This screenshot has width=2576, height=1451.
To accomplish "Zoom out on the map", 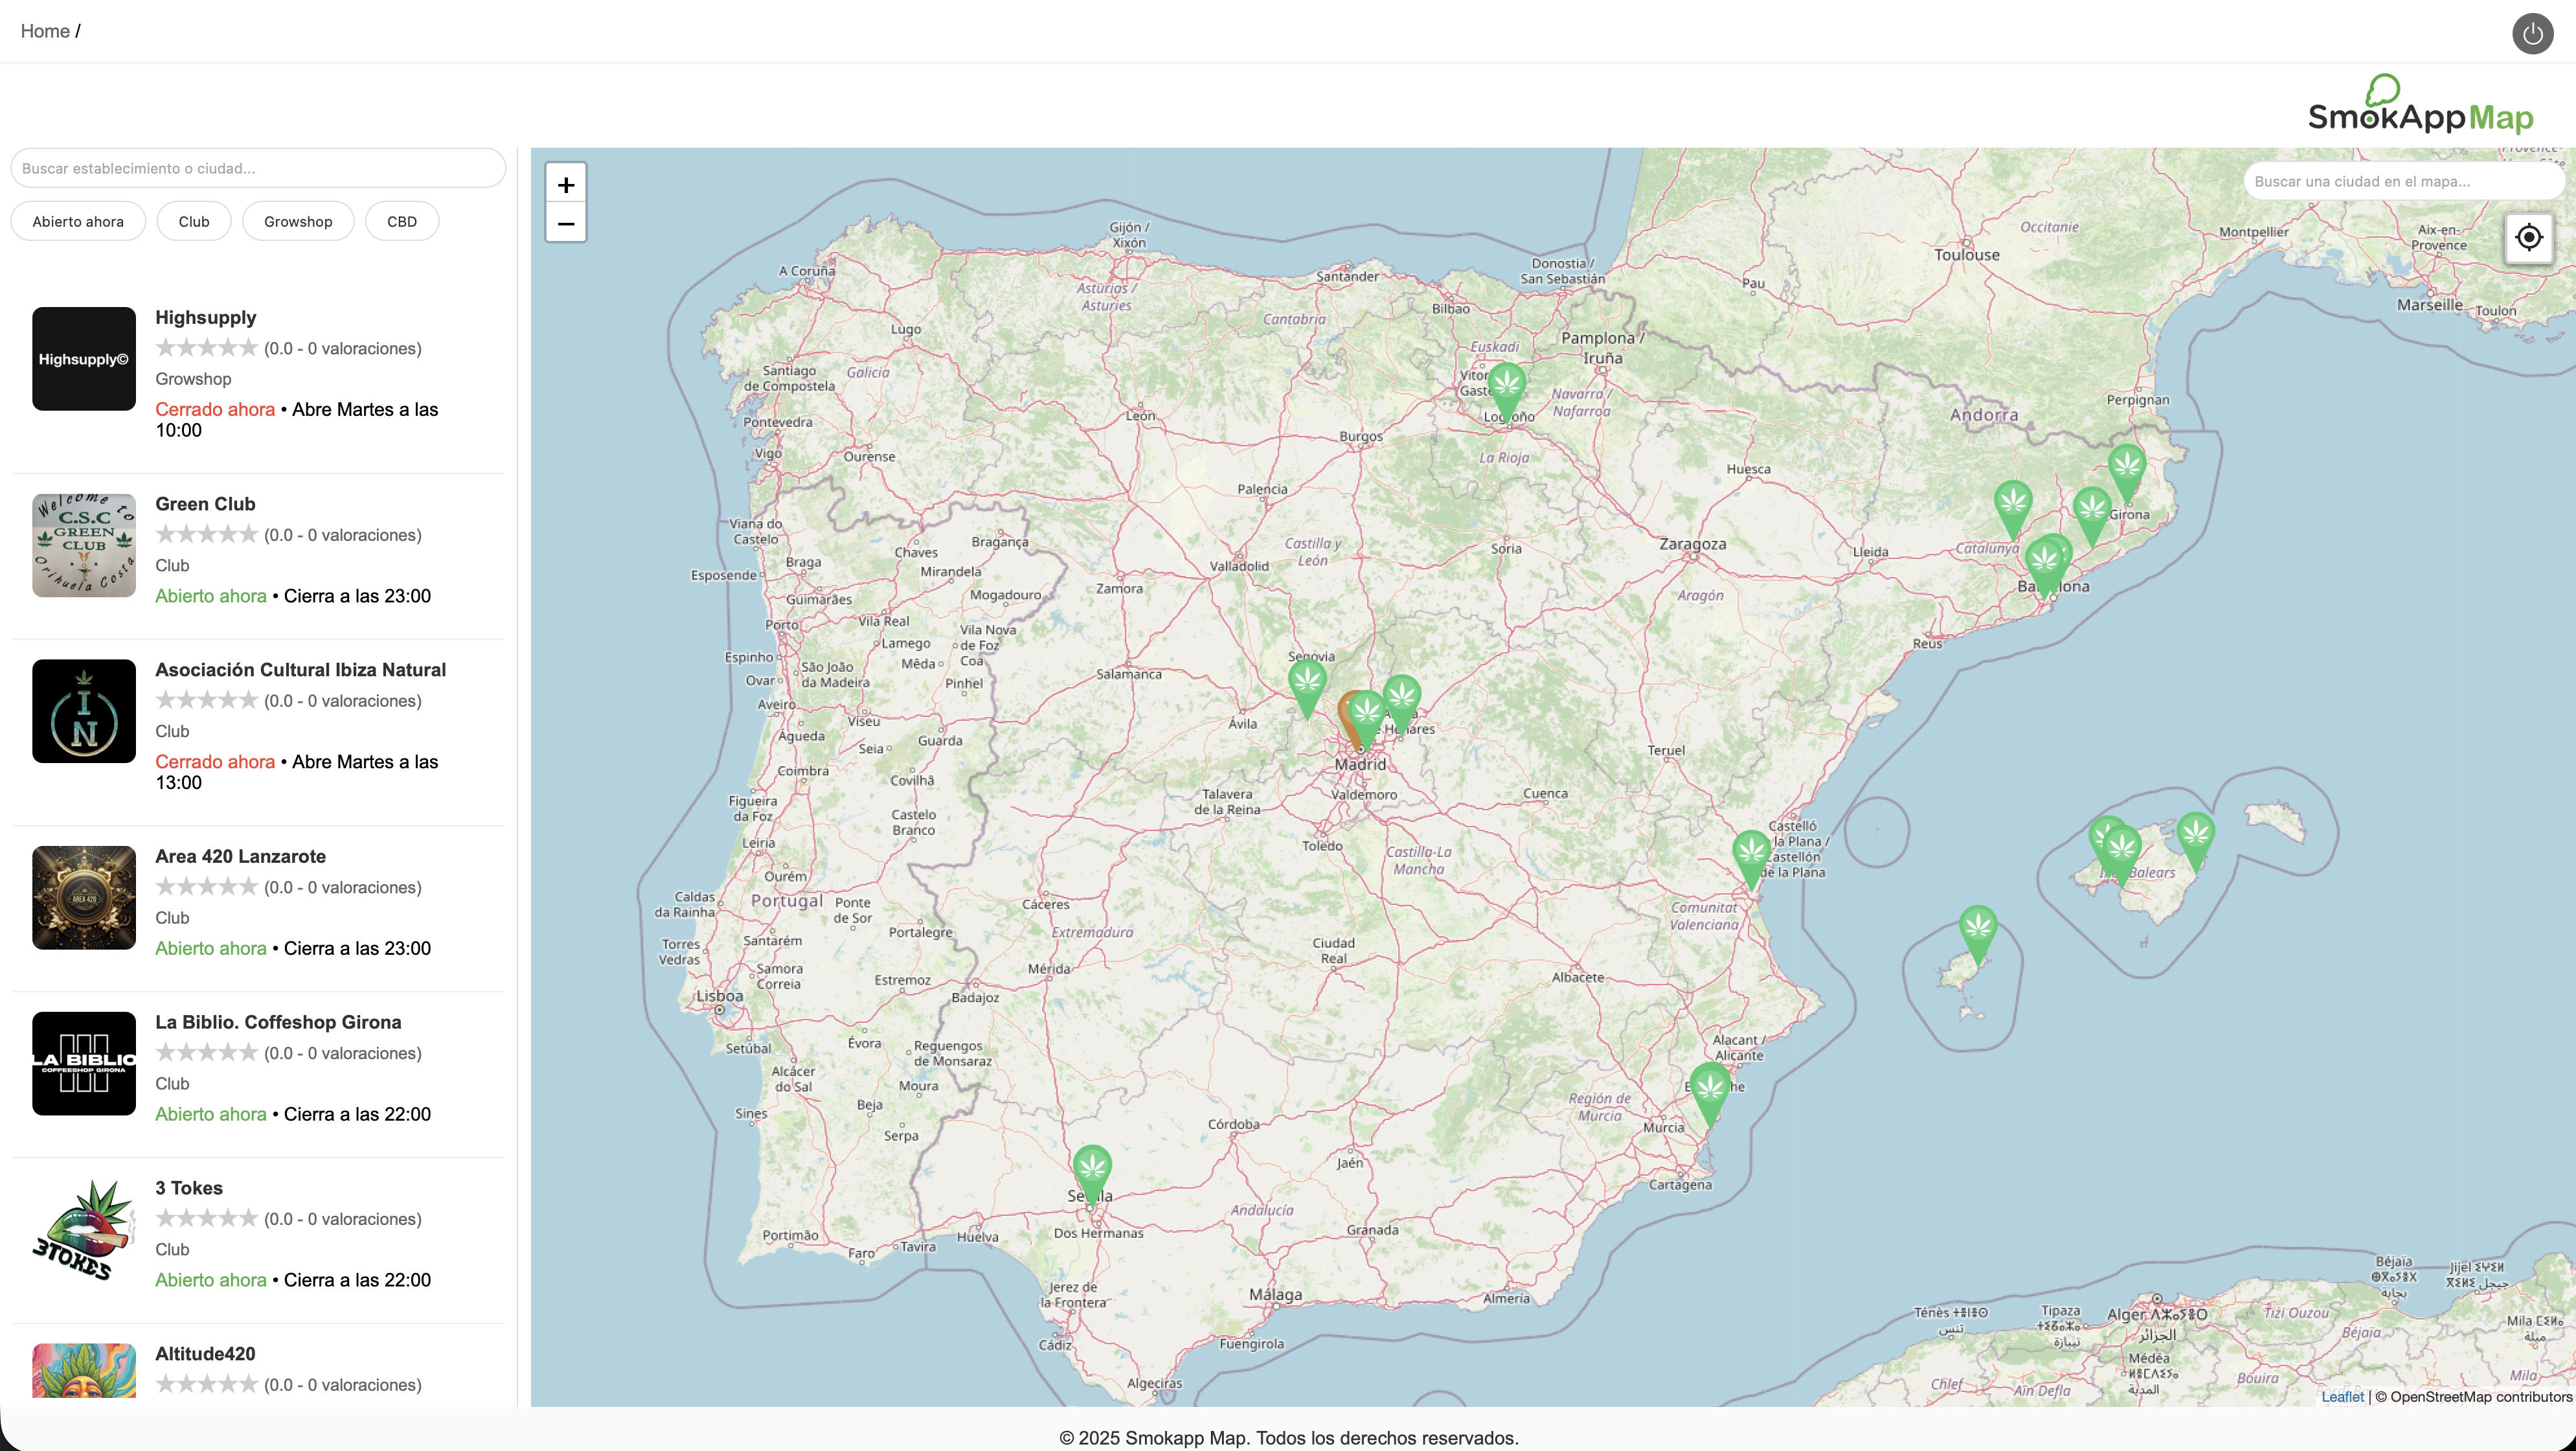I will 566,223.
